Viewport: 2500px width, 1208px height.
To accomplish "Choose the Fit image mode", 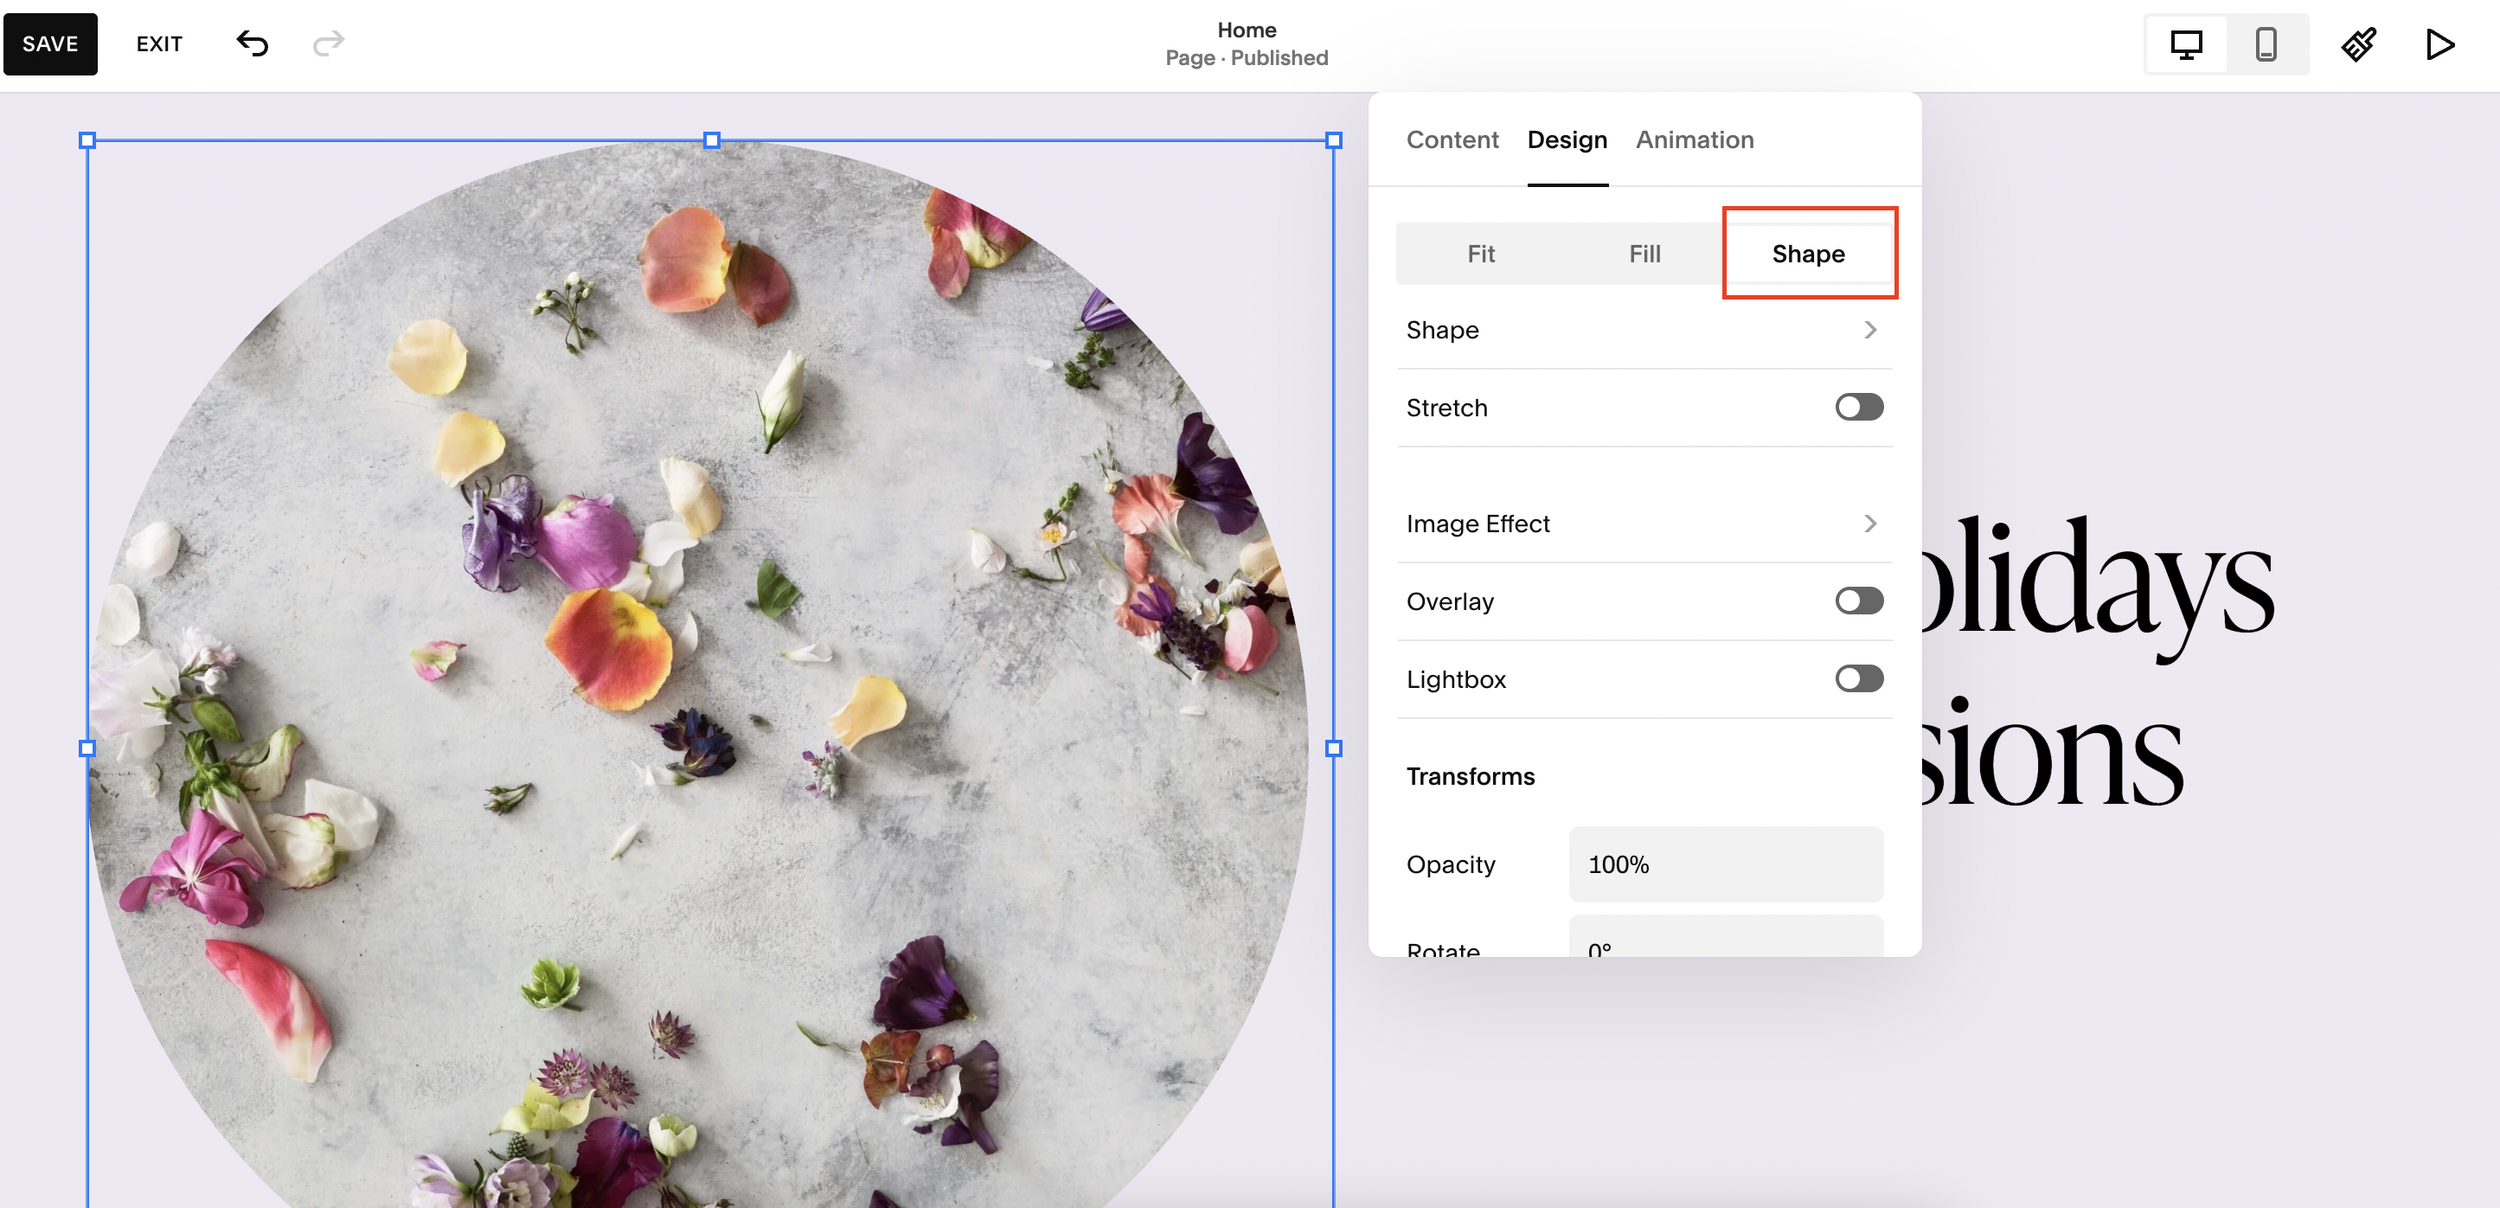I will click(1481, 254).
